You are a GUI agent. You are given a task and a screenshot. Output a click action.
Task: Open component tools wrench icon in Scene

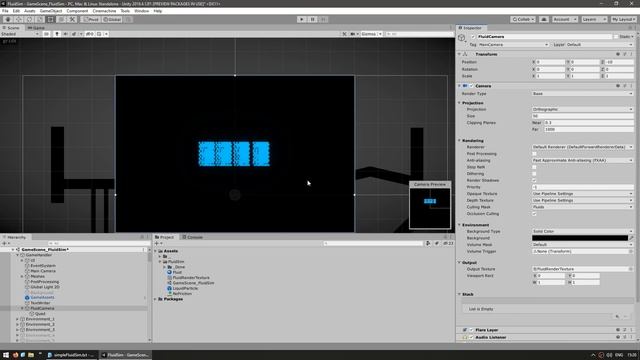pos(344,34)
